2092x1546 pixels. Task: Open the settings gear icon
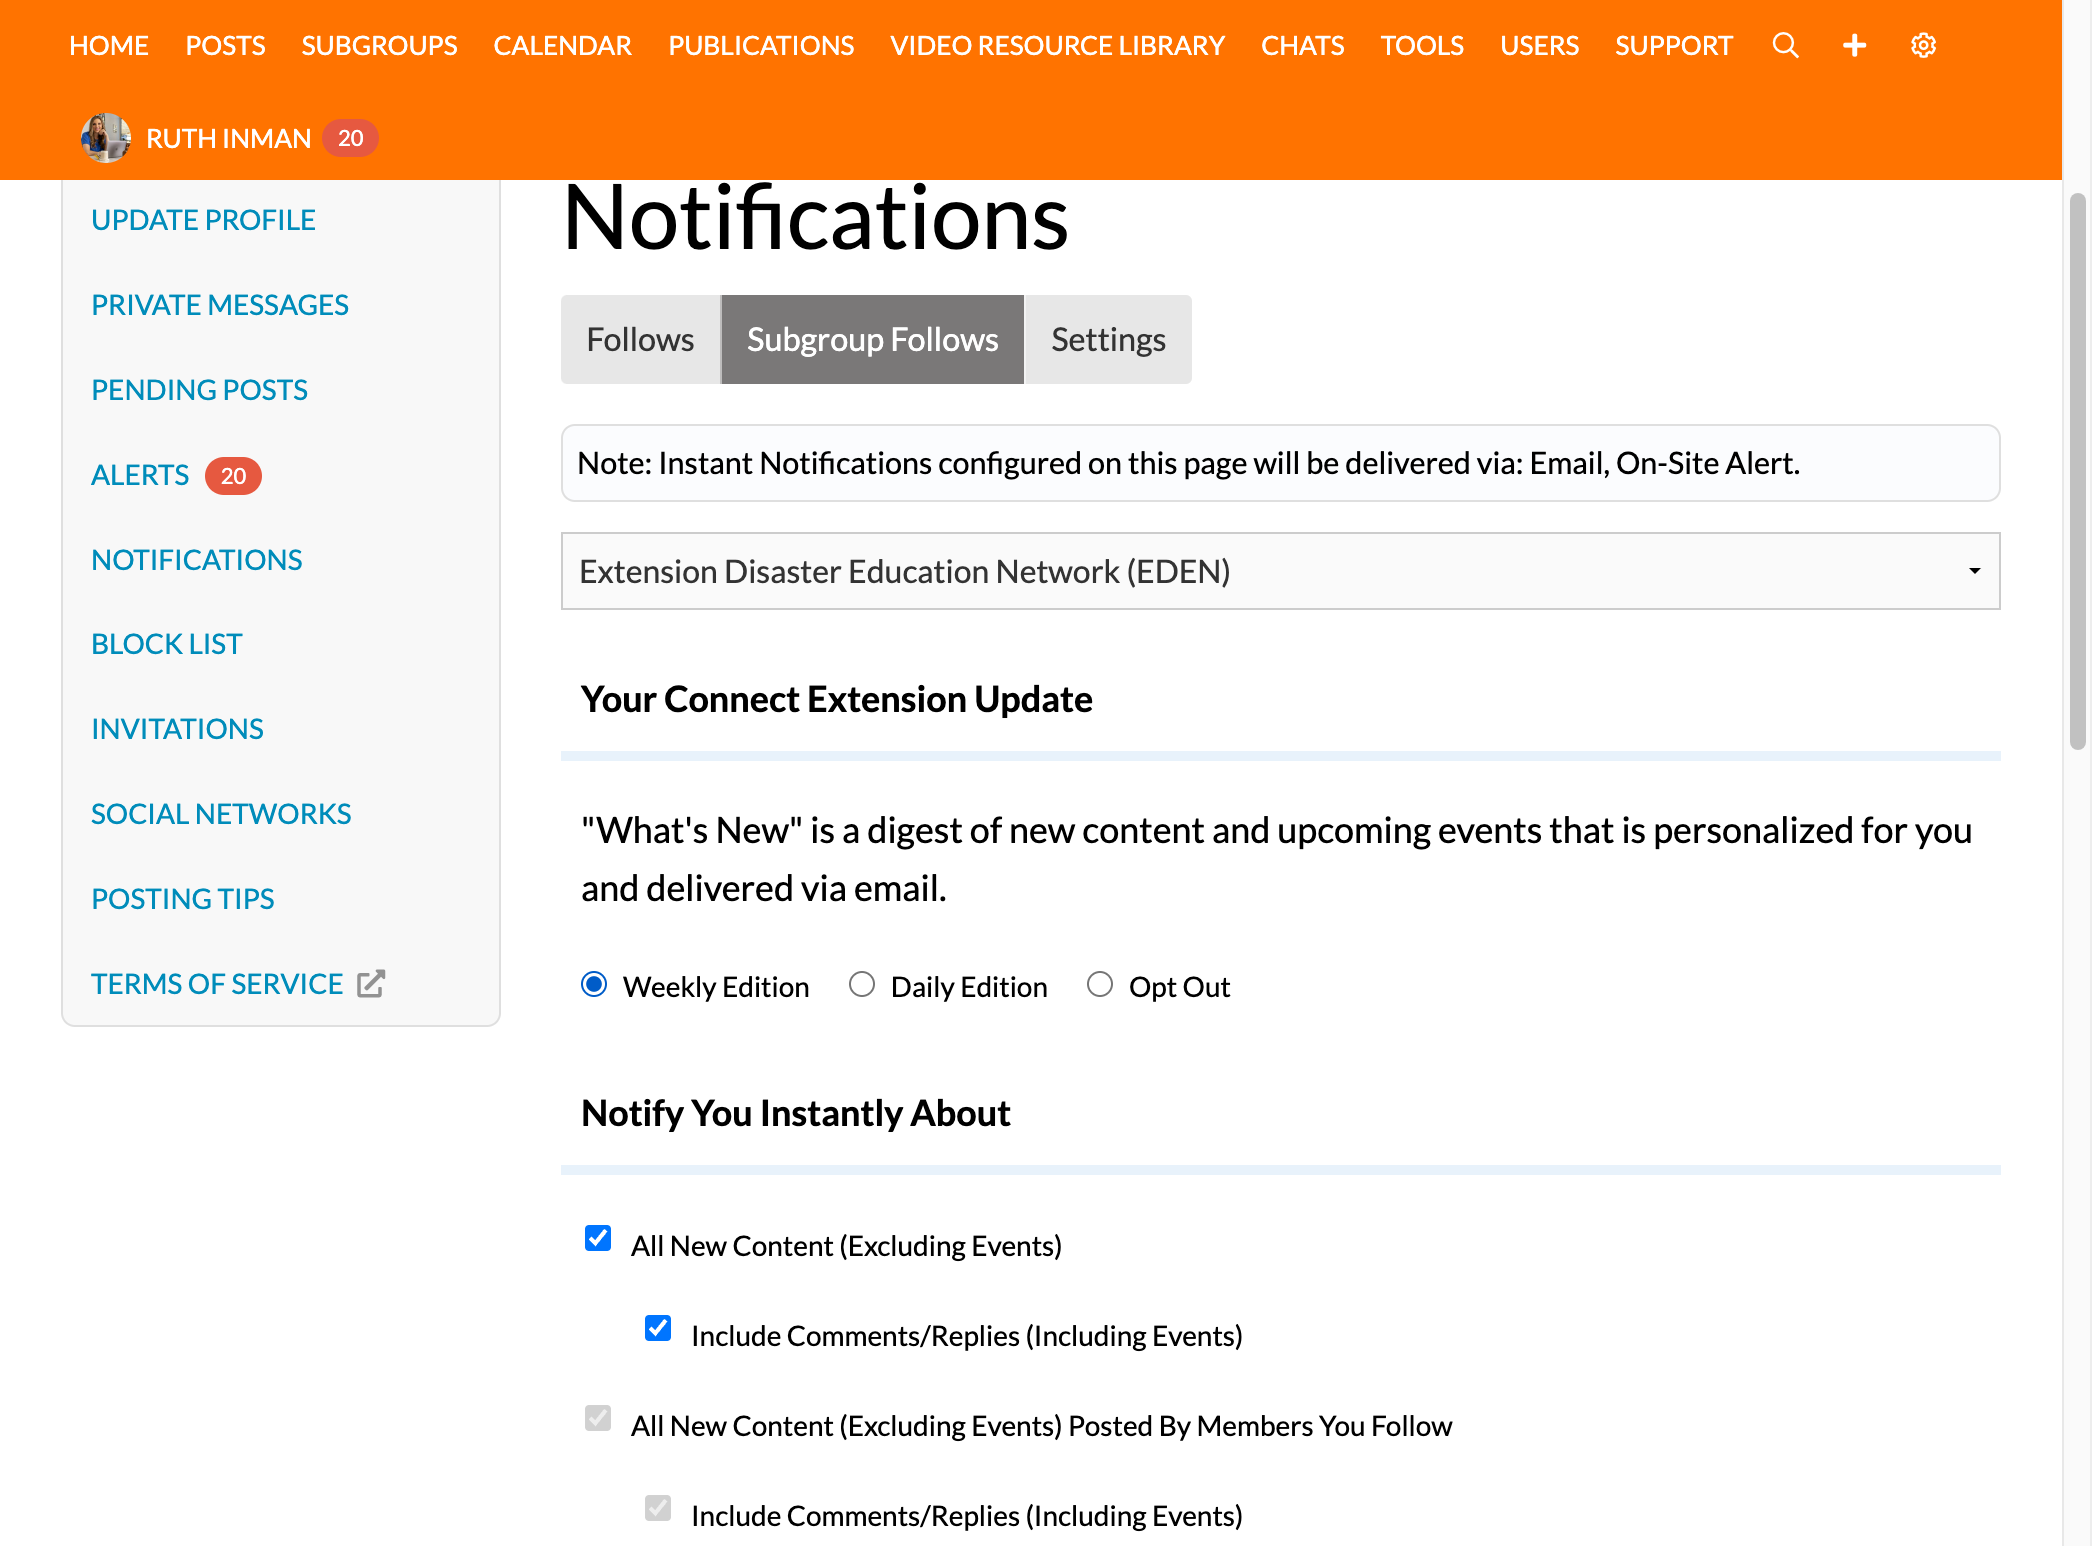pos(1923,45)
